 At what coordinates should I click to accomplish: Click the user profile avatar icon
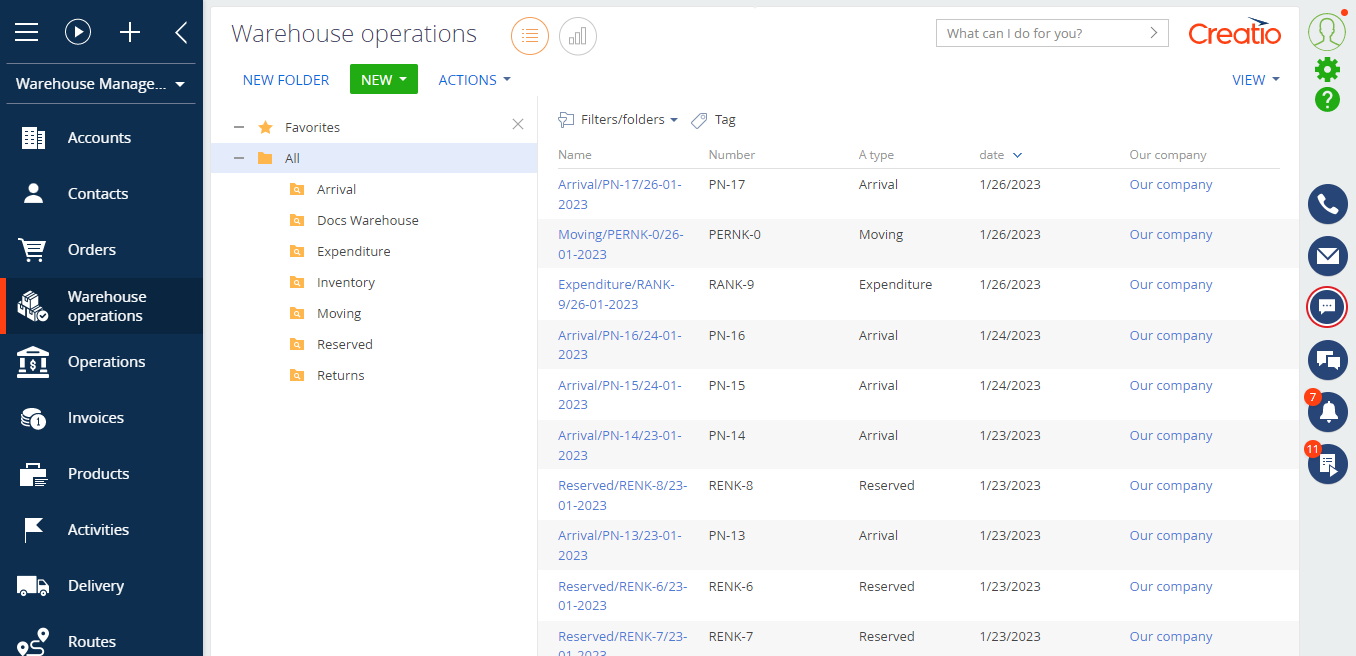[x=1327, y=32]
